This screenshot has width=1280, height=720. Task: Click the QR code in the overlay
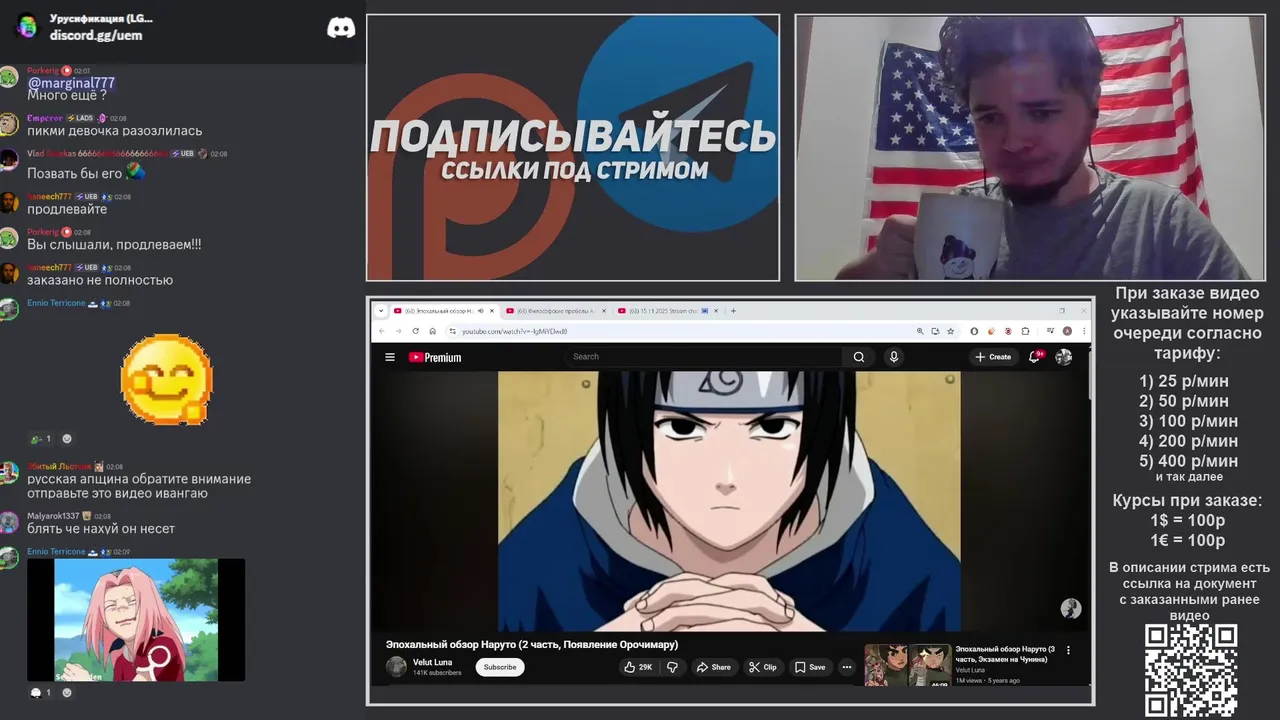pyautogui.click(x=1191, y=669)
